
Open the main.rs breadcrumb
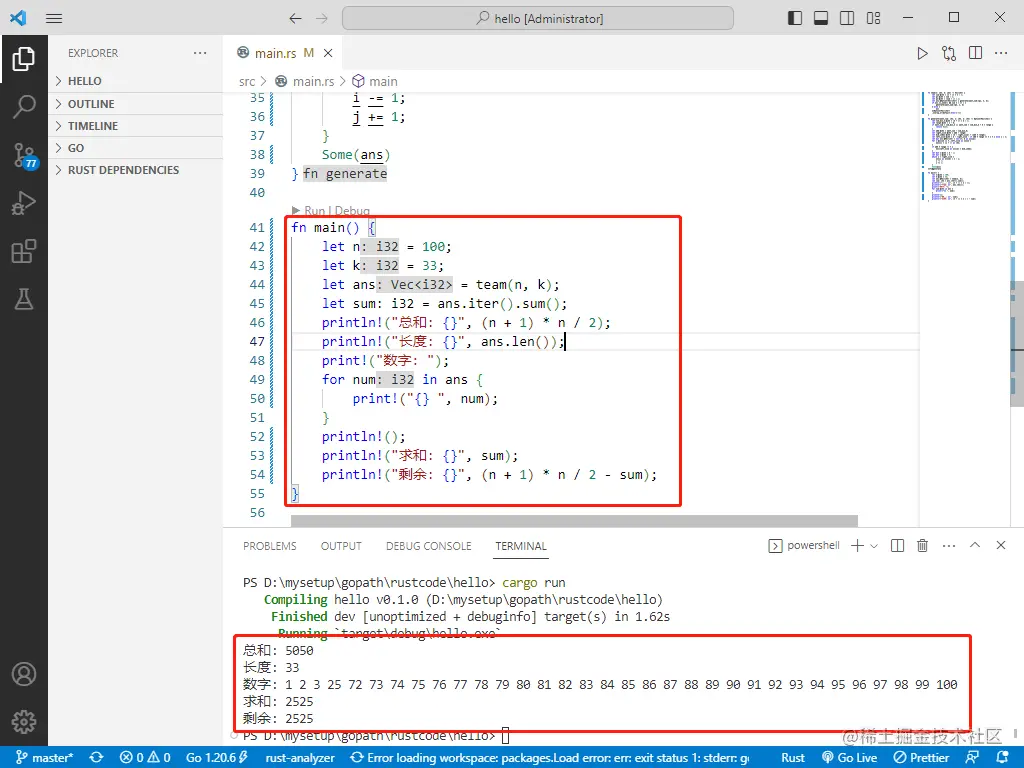[305, 81]
